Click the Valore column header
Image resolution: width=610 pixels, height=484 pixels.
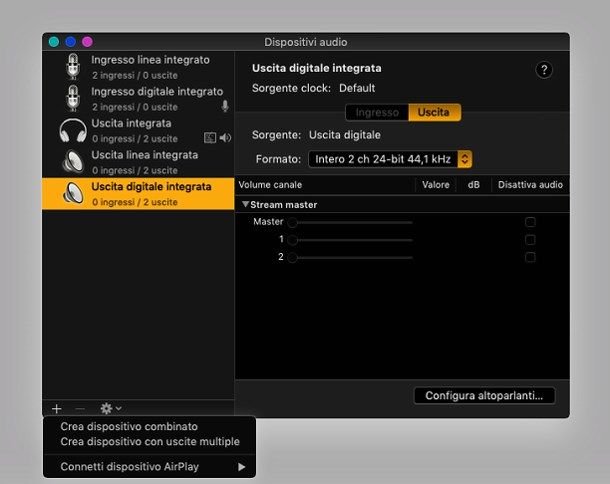436,185
